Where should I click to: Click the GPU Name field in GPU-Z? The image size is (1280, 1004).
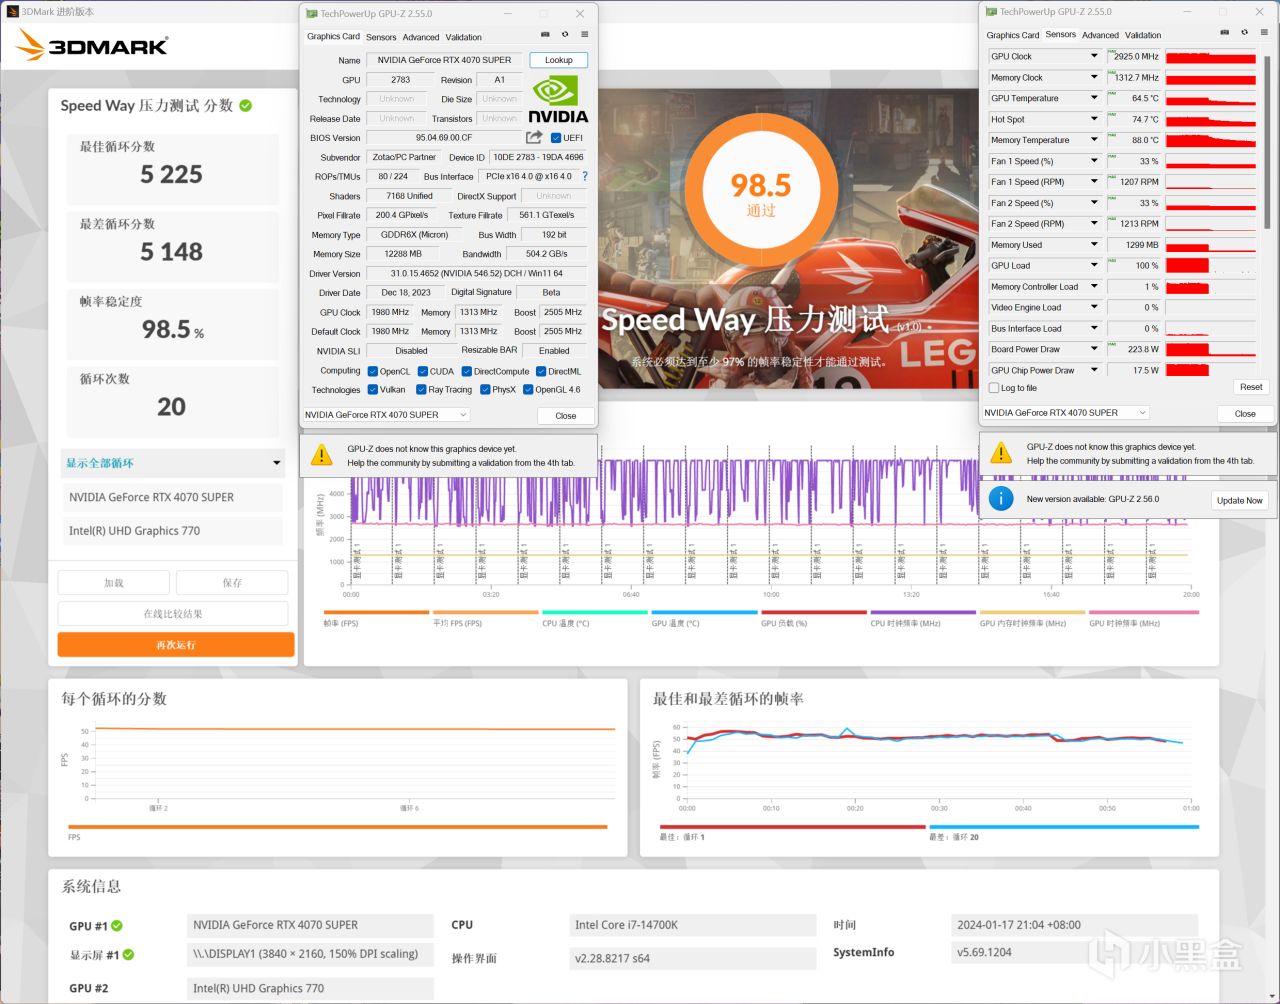click(x=444, y=60)
